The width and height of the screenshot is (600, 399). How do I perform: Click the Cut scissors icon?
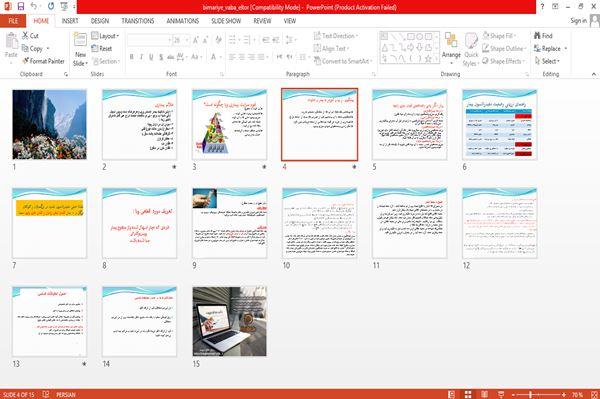click(26, 36)
